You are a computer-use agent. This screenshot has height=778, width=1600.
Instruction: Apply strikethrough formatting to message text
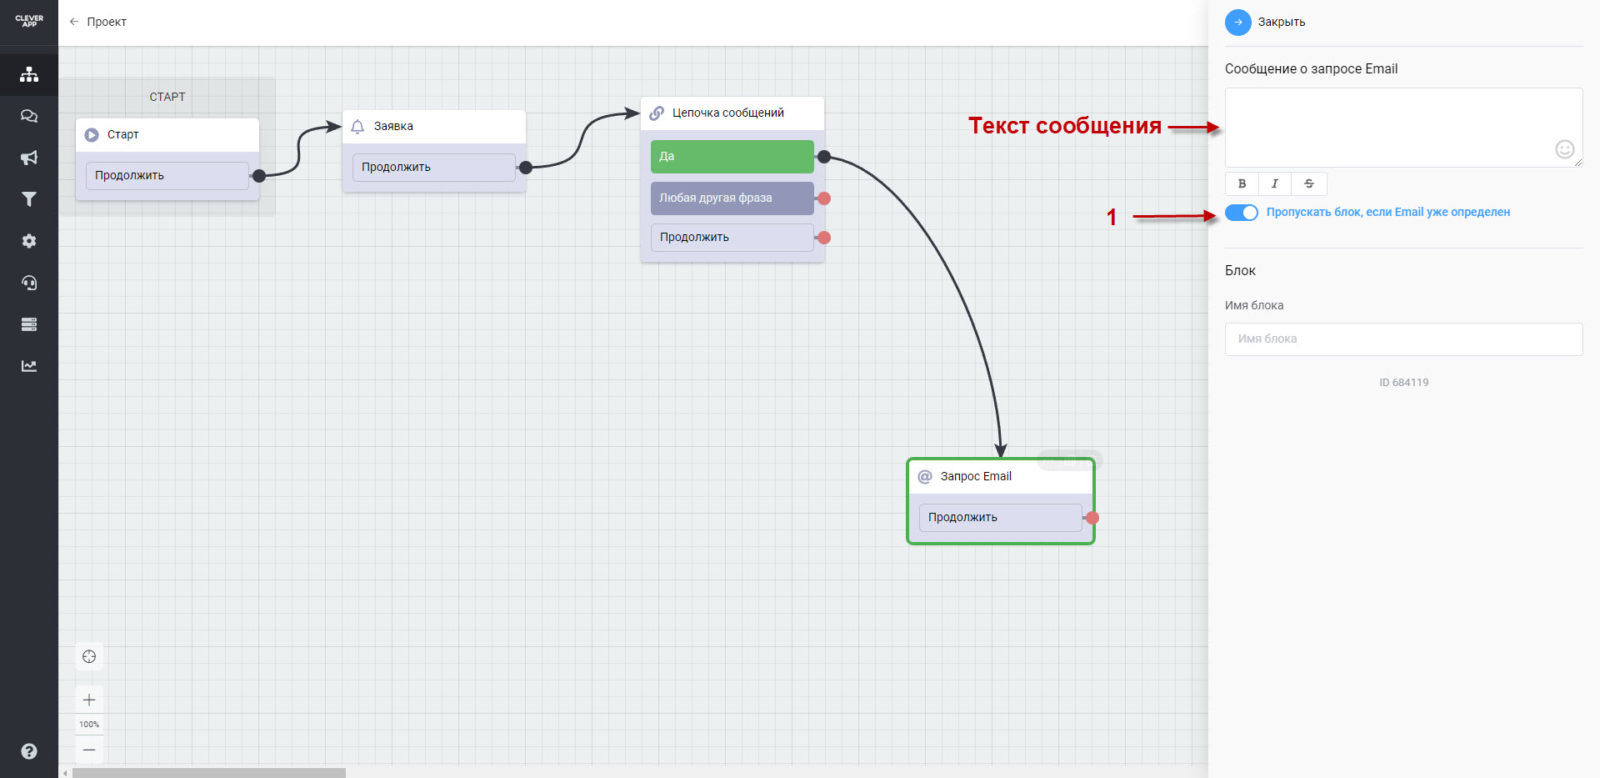coord(1309,184)
